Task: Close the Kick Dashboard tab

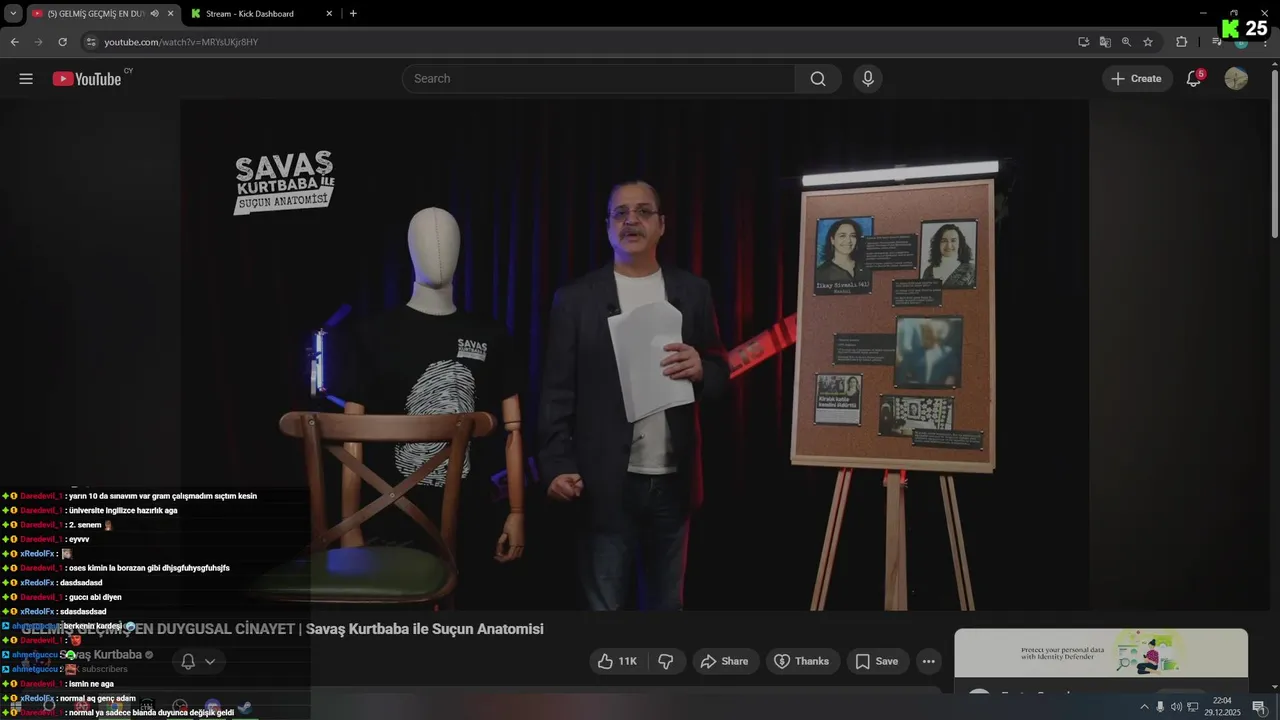Action: coord(329,14)
